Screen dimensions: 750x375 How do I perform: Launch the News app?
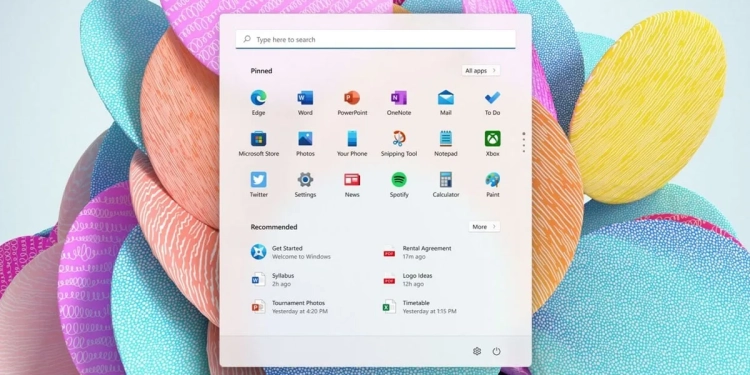coord(352,185)
